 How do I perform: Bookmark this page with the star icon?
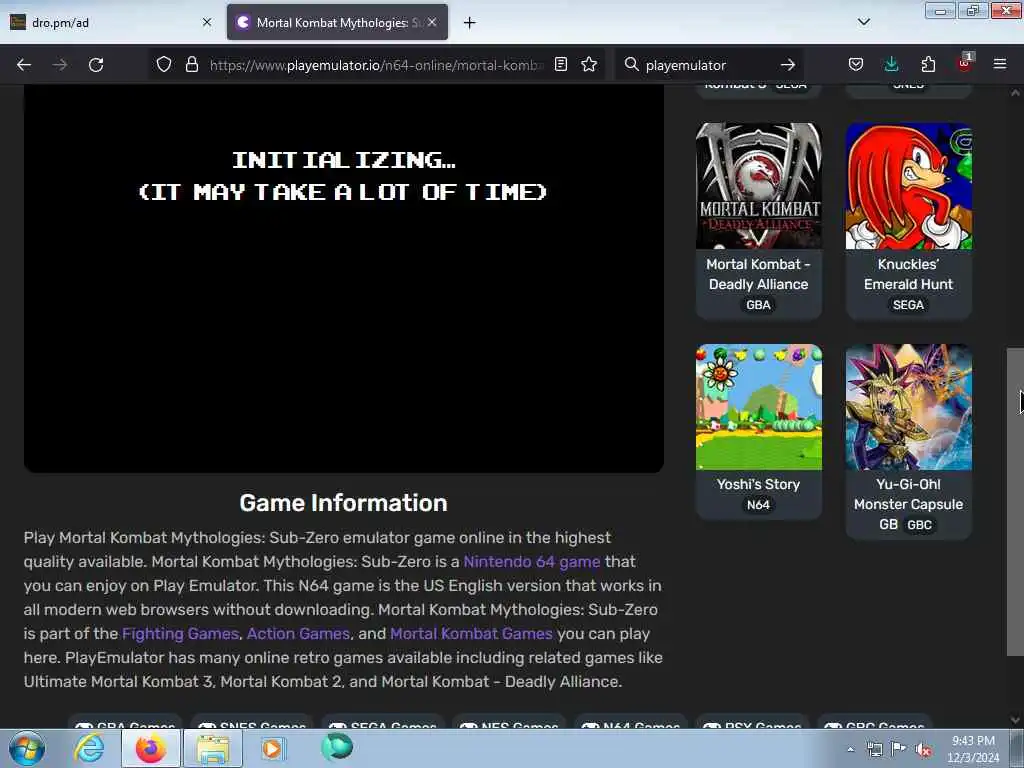point(589,65)
